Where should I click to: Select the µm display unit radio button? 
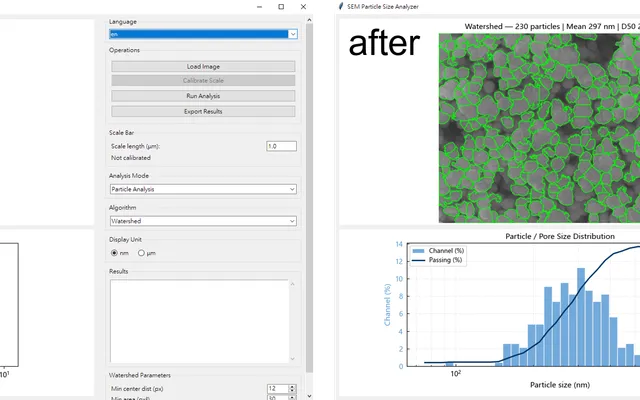pos(141,253)
